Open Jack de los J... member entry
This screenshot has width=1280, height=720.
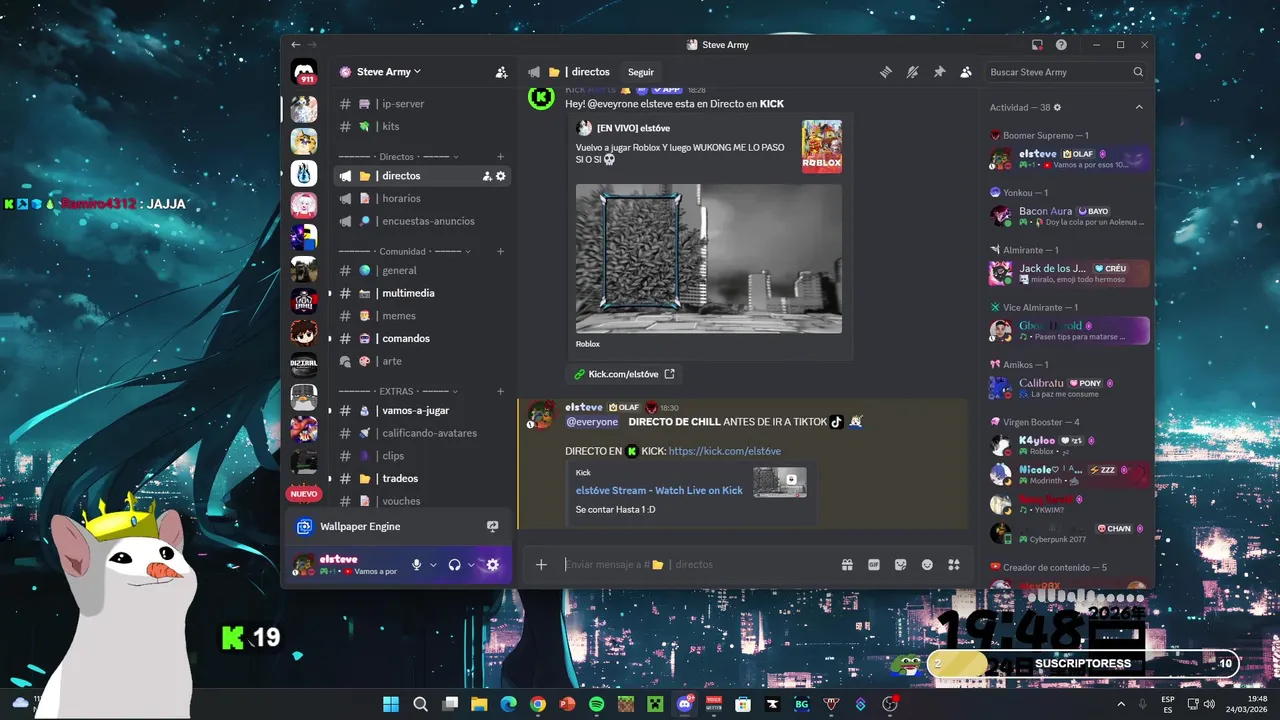pyautogui.click(x=1068, y=273)
